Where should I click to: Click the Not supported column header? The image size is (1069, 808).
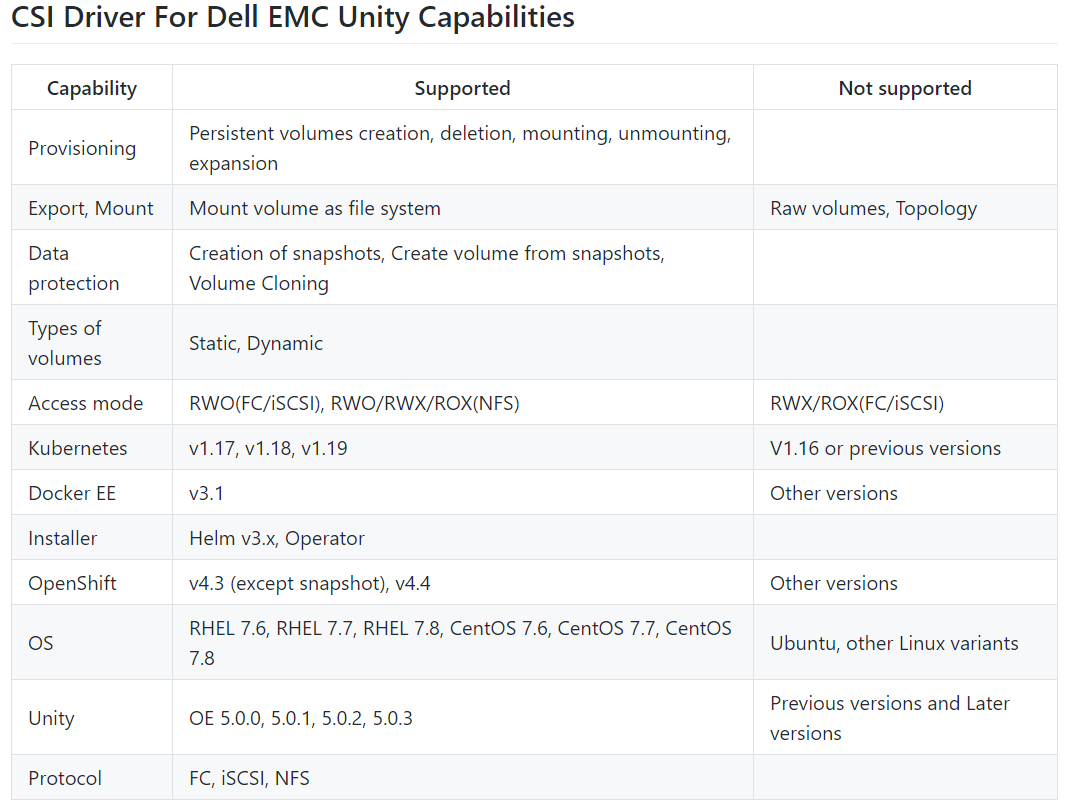tap(905, 88)
